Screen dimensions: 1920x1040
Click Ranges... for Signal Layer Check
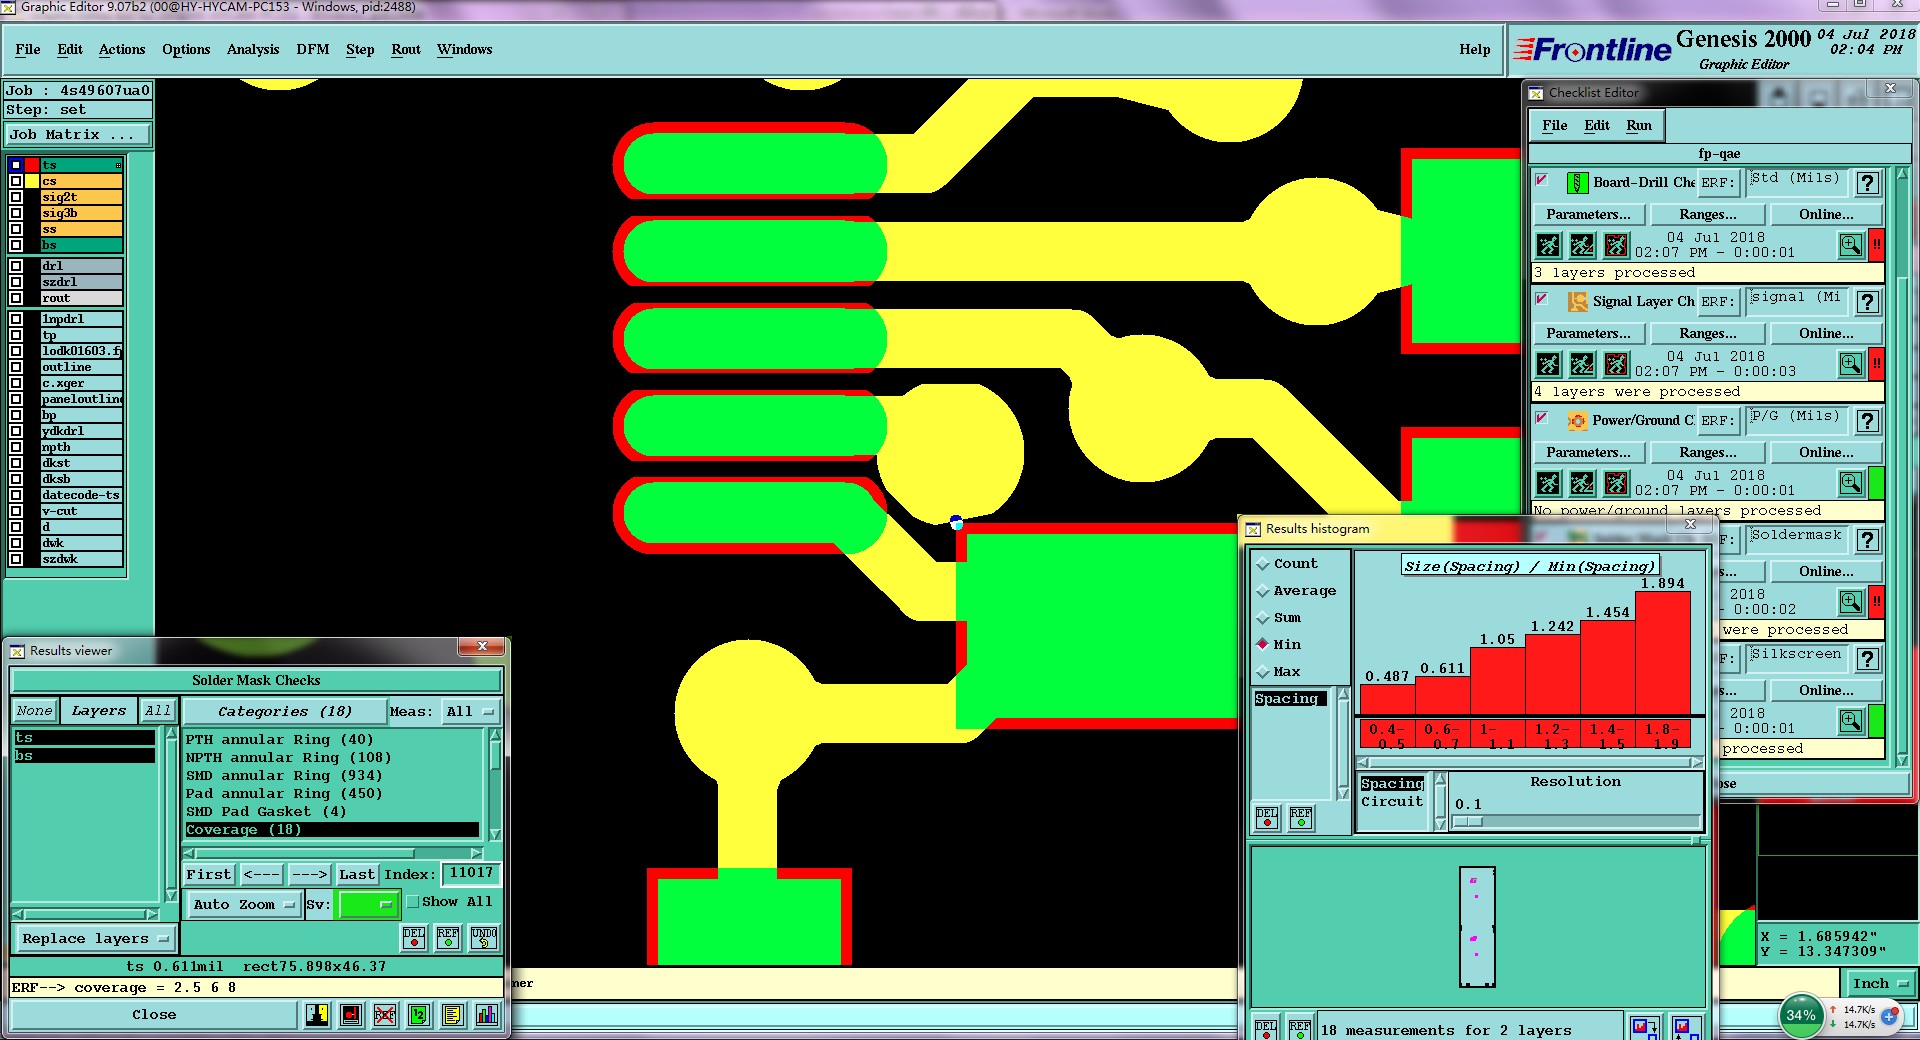click(x=1708, y=333)
